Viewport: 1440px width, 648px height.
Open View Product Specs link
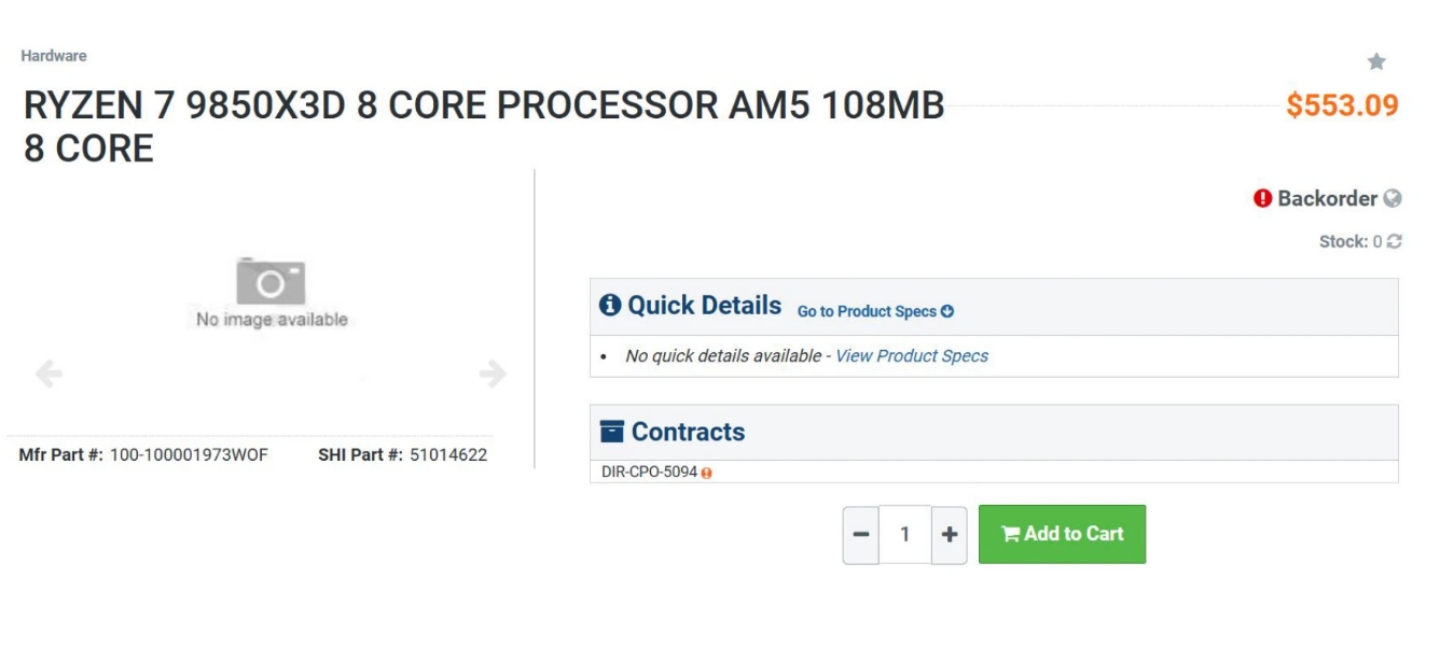coord(912,355)
